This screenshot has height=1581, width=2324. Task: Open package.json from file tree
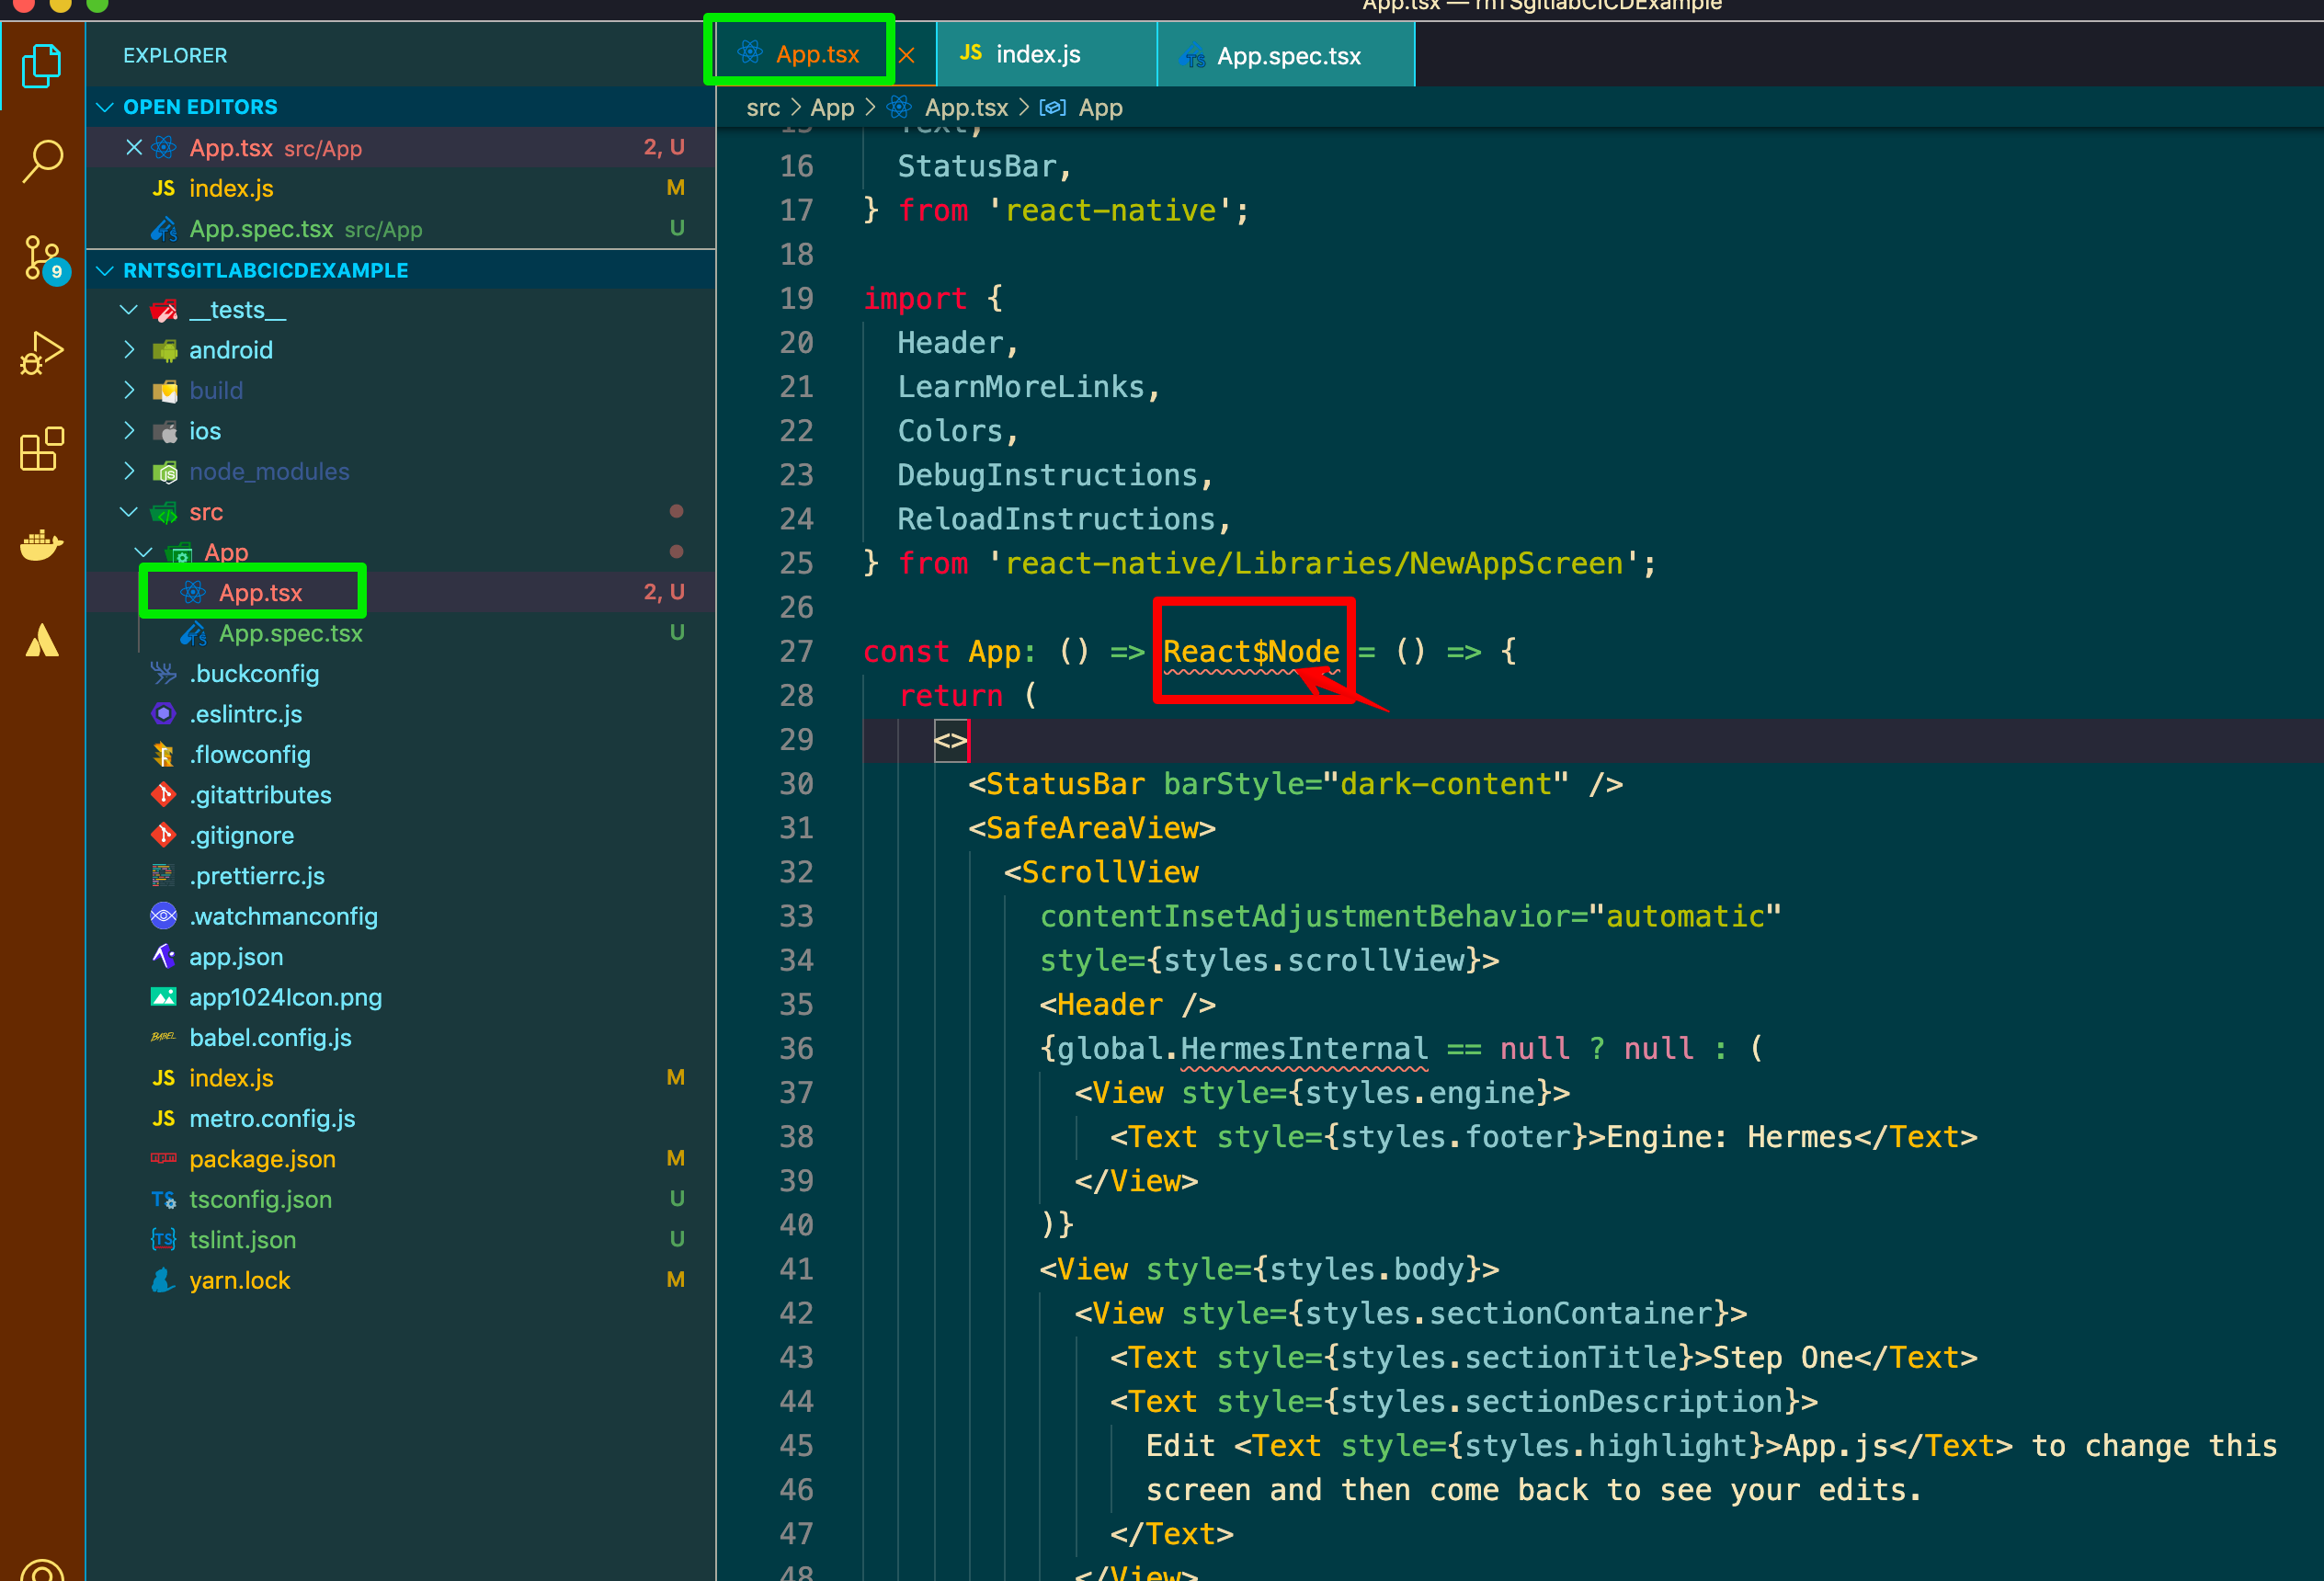(x=262, y=1159)
